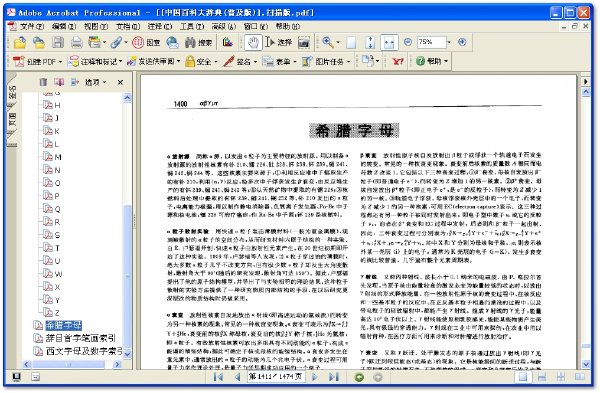Enable facing pages layout in status bar

point(580,377)
